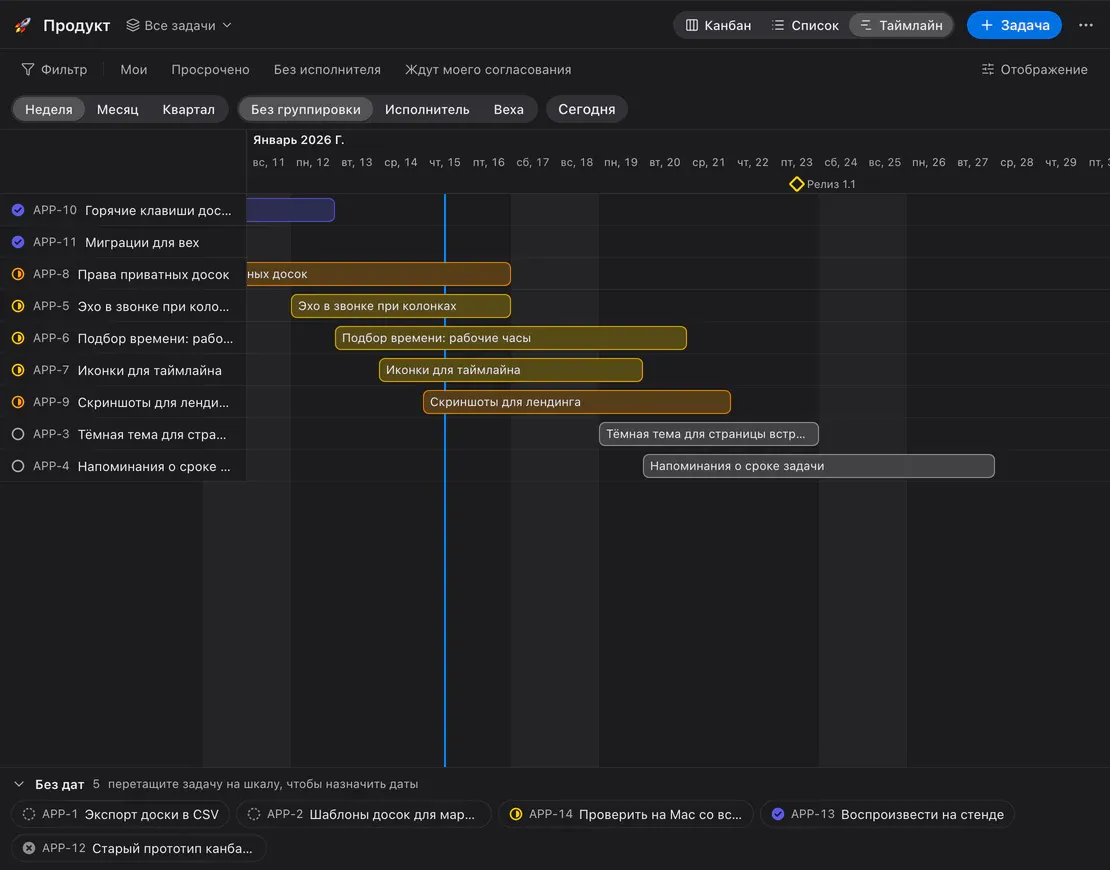Create a new task with Задача button

(1014, 25)
